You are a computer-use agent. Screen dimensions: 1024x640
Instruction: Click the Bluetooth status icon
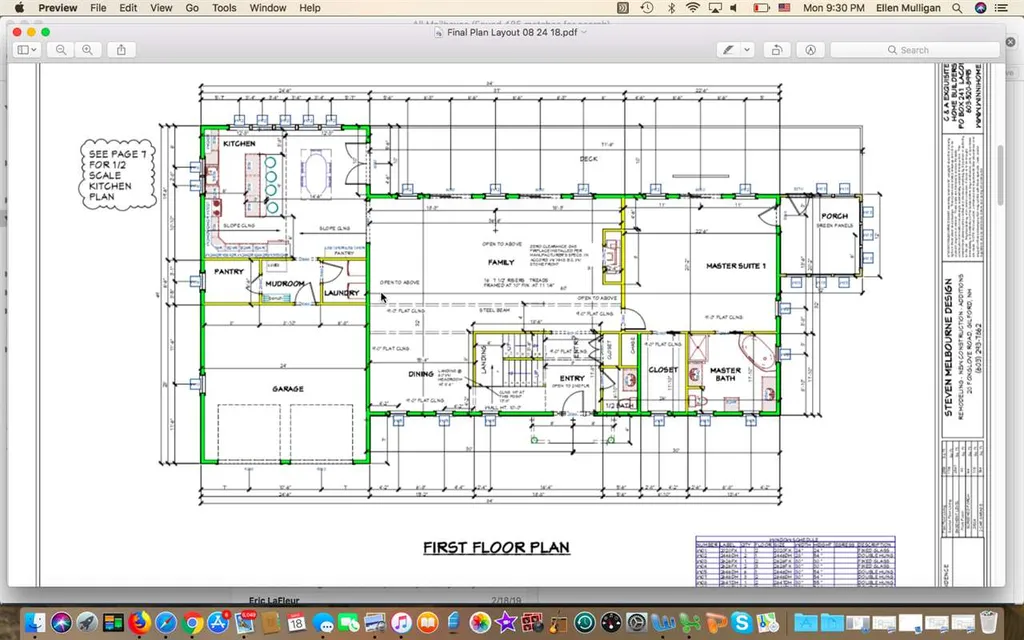point(671,8)
